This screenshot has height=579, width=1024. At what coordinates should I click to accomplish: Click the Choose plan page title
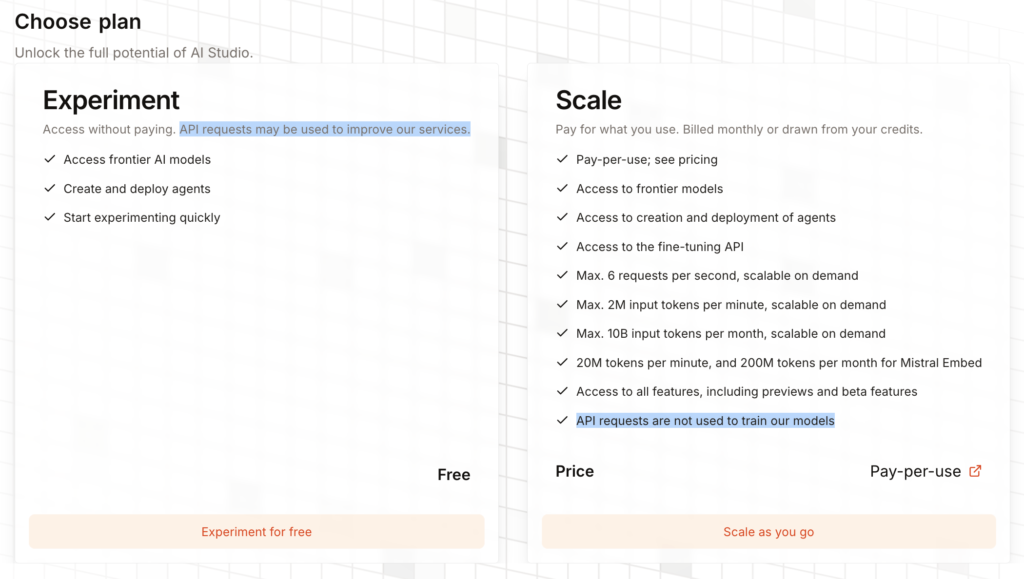coord(78,21)
